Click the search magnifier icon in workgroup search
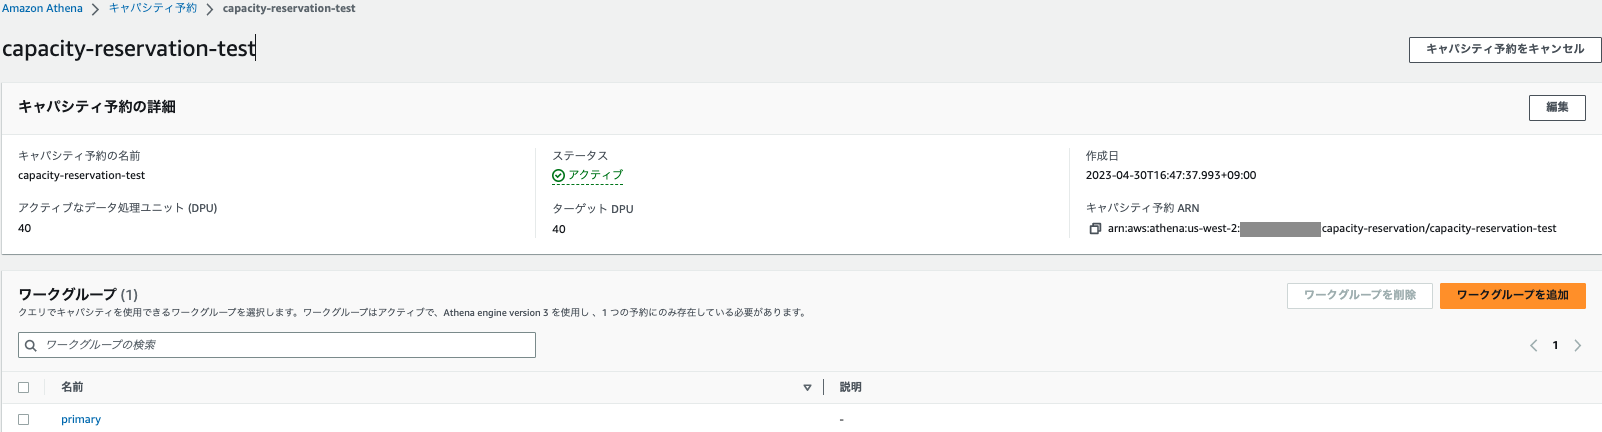The width and height of the screenshot is (1602, 432). (x=31, y=345)
